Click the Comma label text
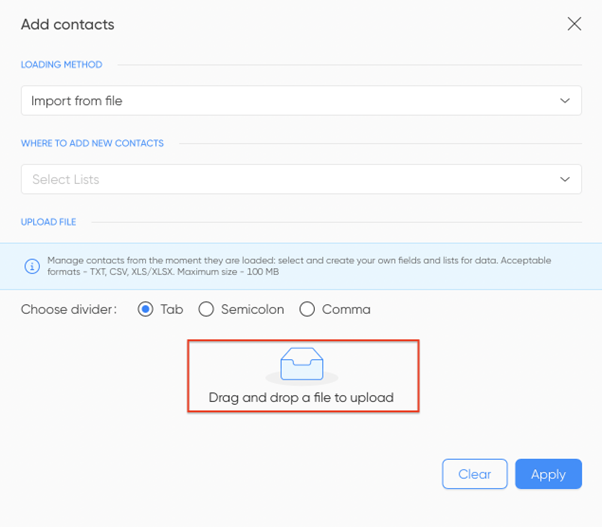Screen dimensions: 602x527 tap(346, 309)
